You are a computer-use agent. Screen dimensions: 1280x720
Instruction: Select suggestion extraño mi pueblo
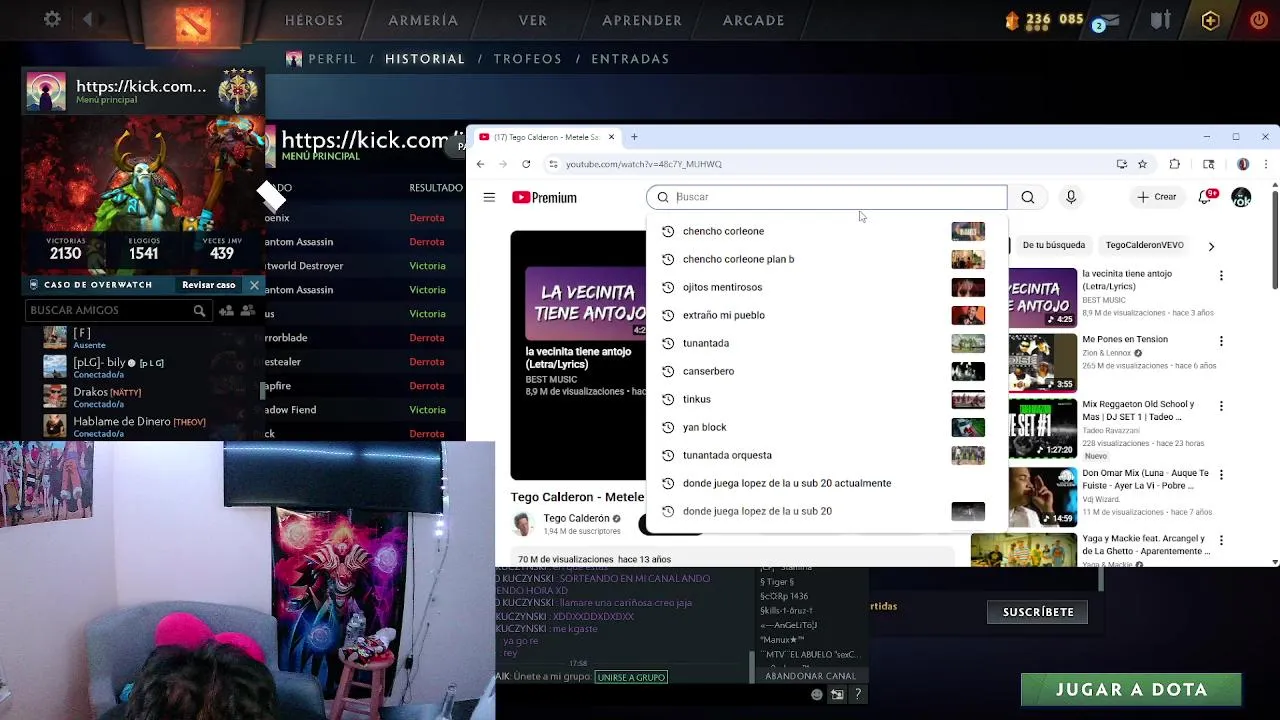tap(827, 315)
